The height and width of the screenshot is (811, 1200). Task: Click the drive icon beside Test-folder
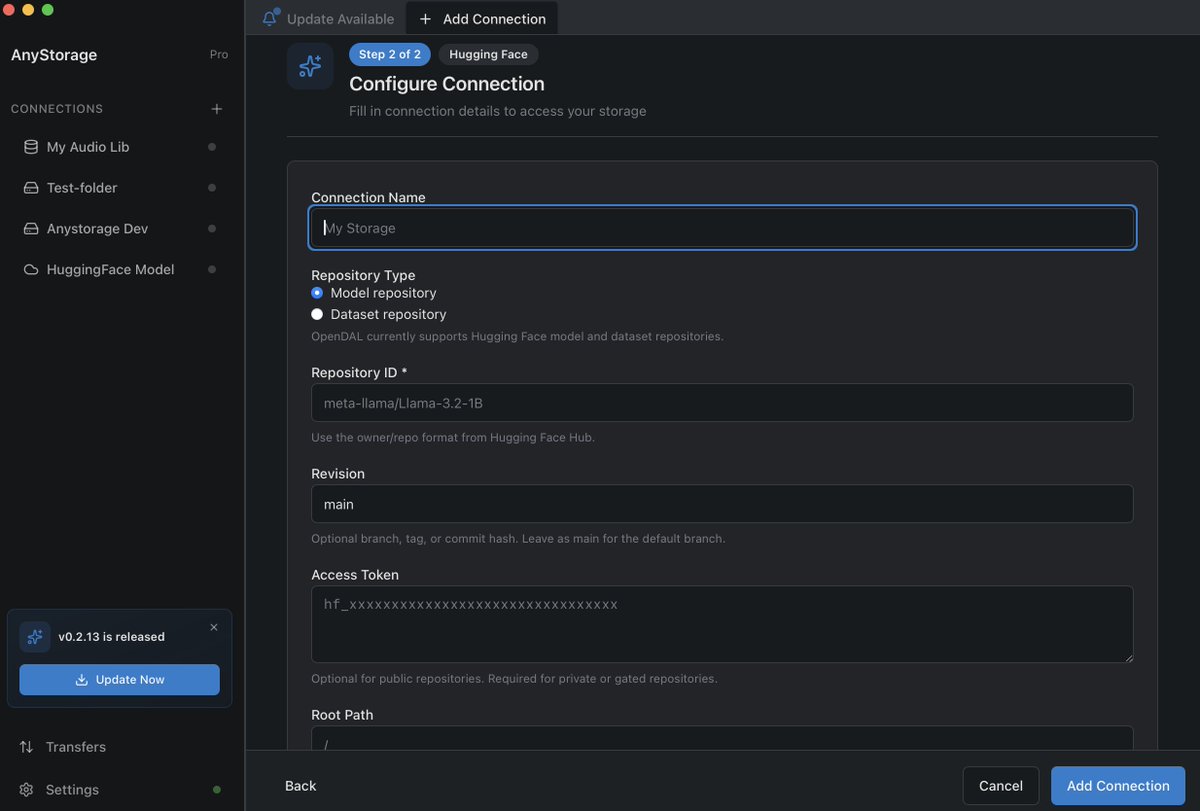[31, 188]
